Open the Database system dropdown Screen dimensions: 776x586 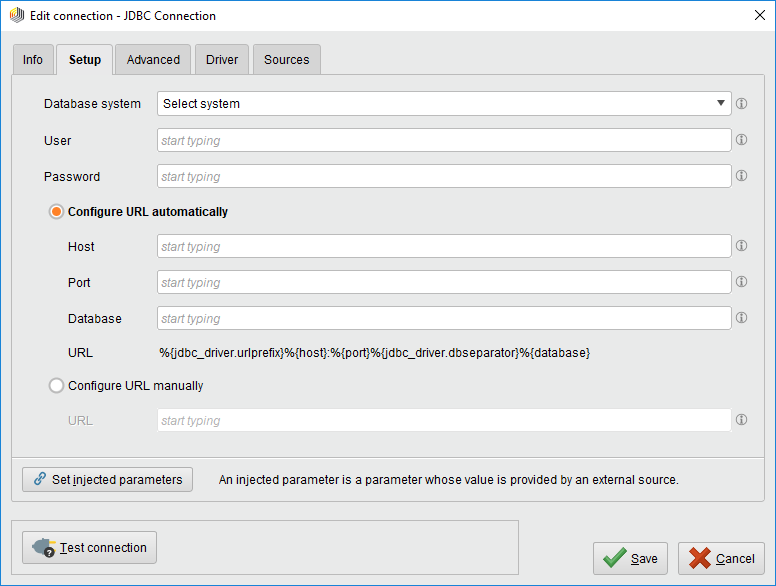point(444,104)
